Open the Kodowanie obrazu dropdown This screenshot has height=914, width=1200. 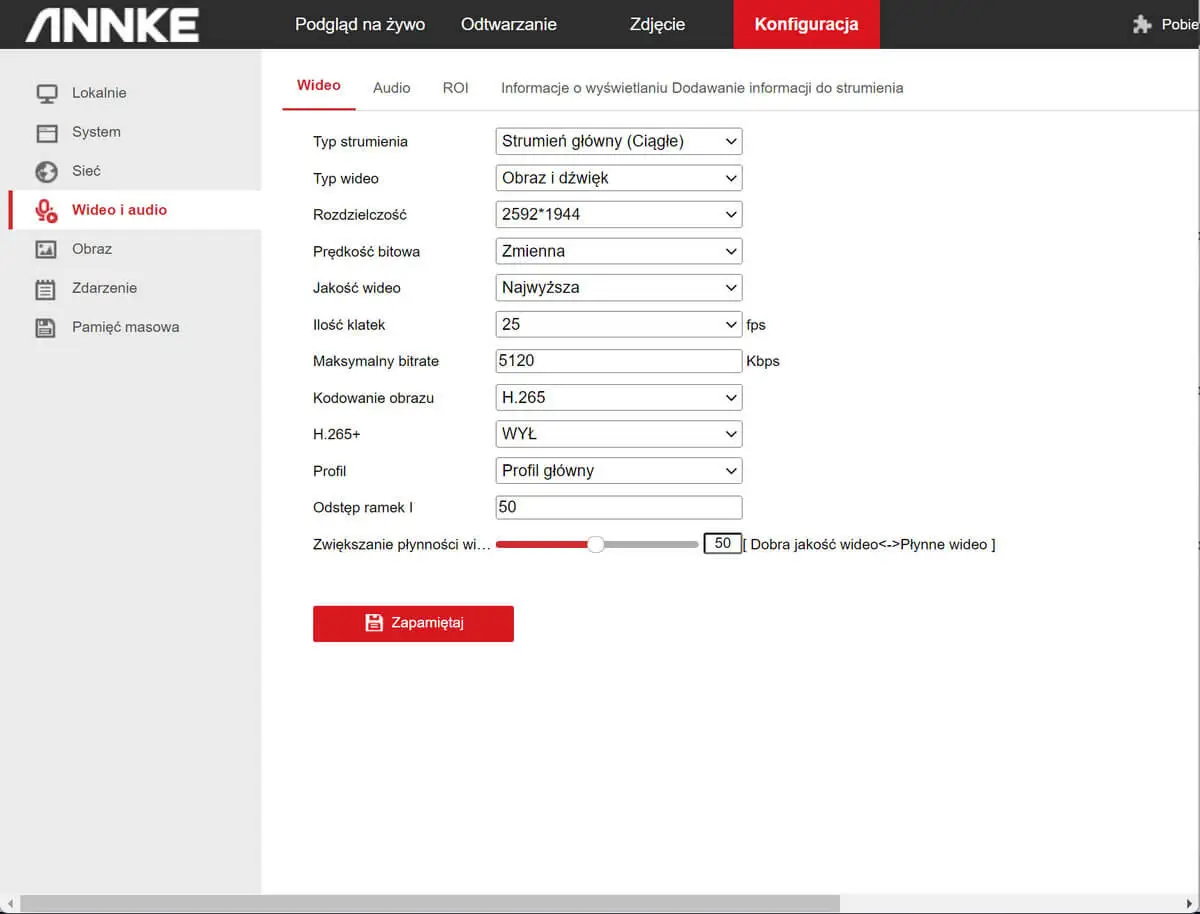coord(618,397)
